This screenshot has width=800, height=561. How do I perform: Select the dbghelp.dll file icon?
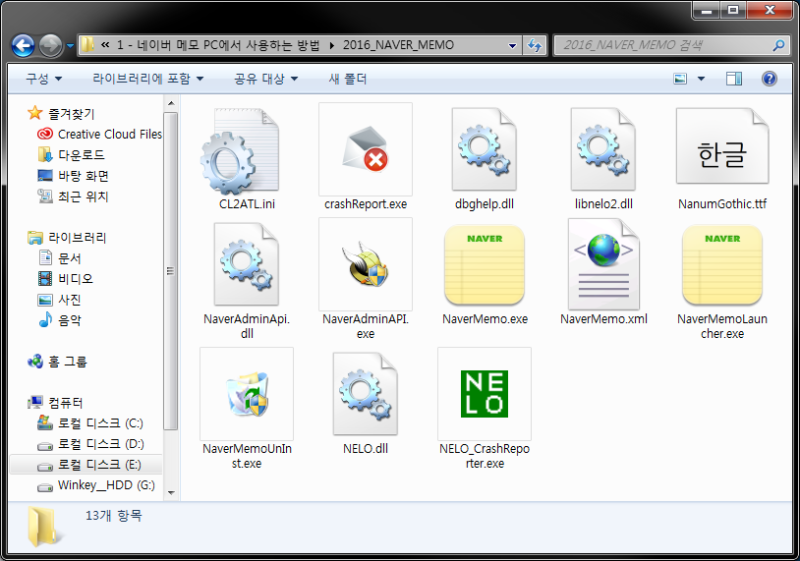click(484, 149)
